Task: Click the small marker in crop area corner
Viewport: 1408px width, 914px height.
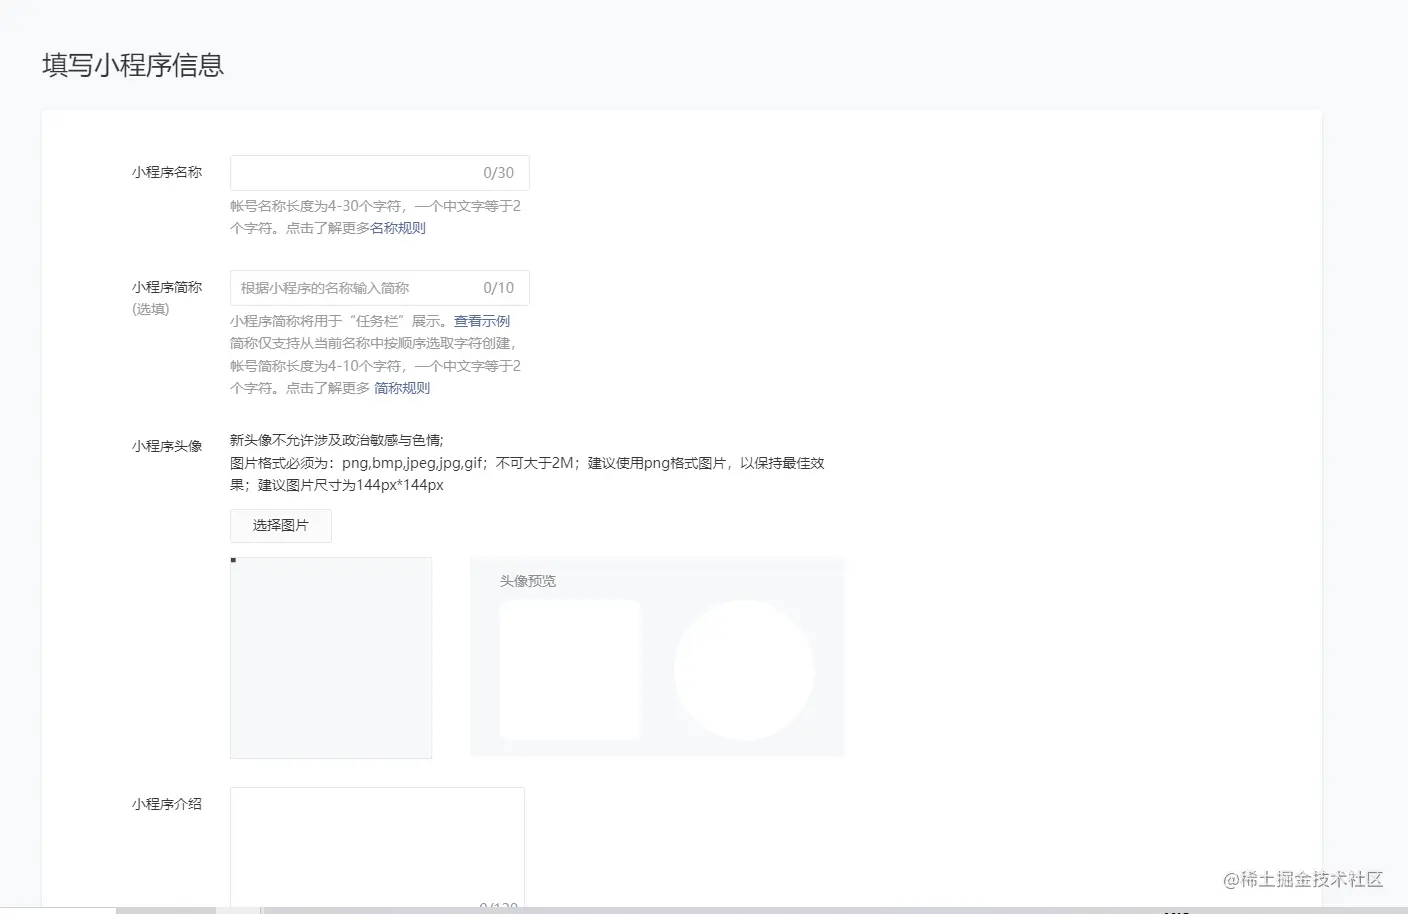Action: coord(234,561)
